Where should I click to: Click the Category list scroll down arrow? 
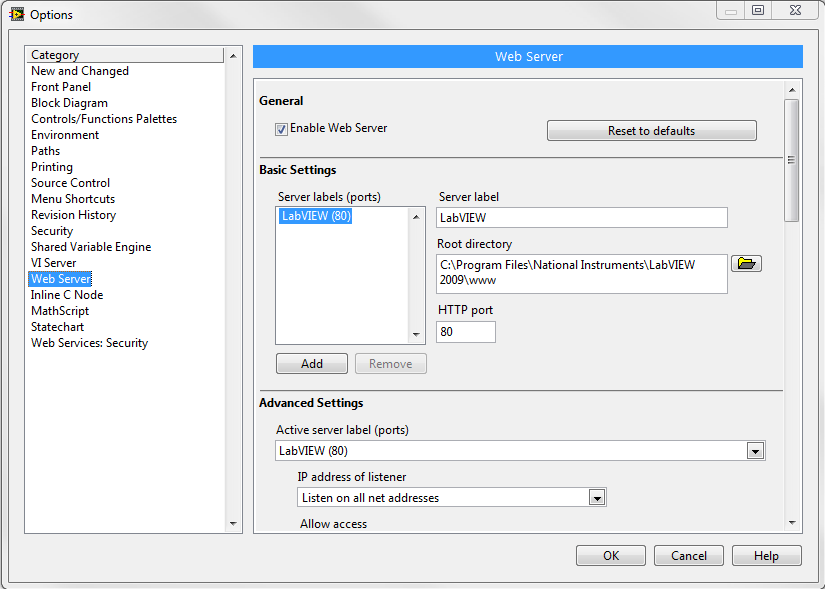(234, 523)
